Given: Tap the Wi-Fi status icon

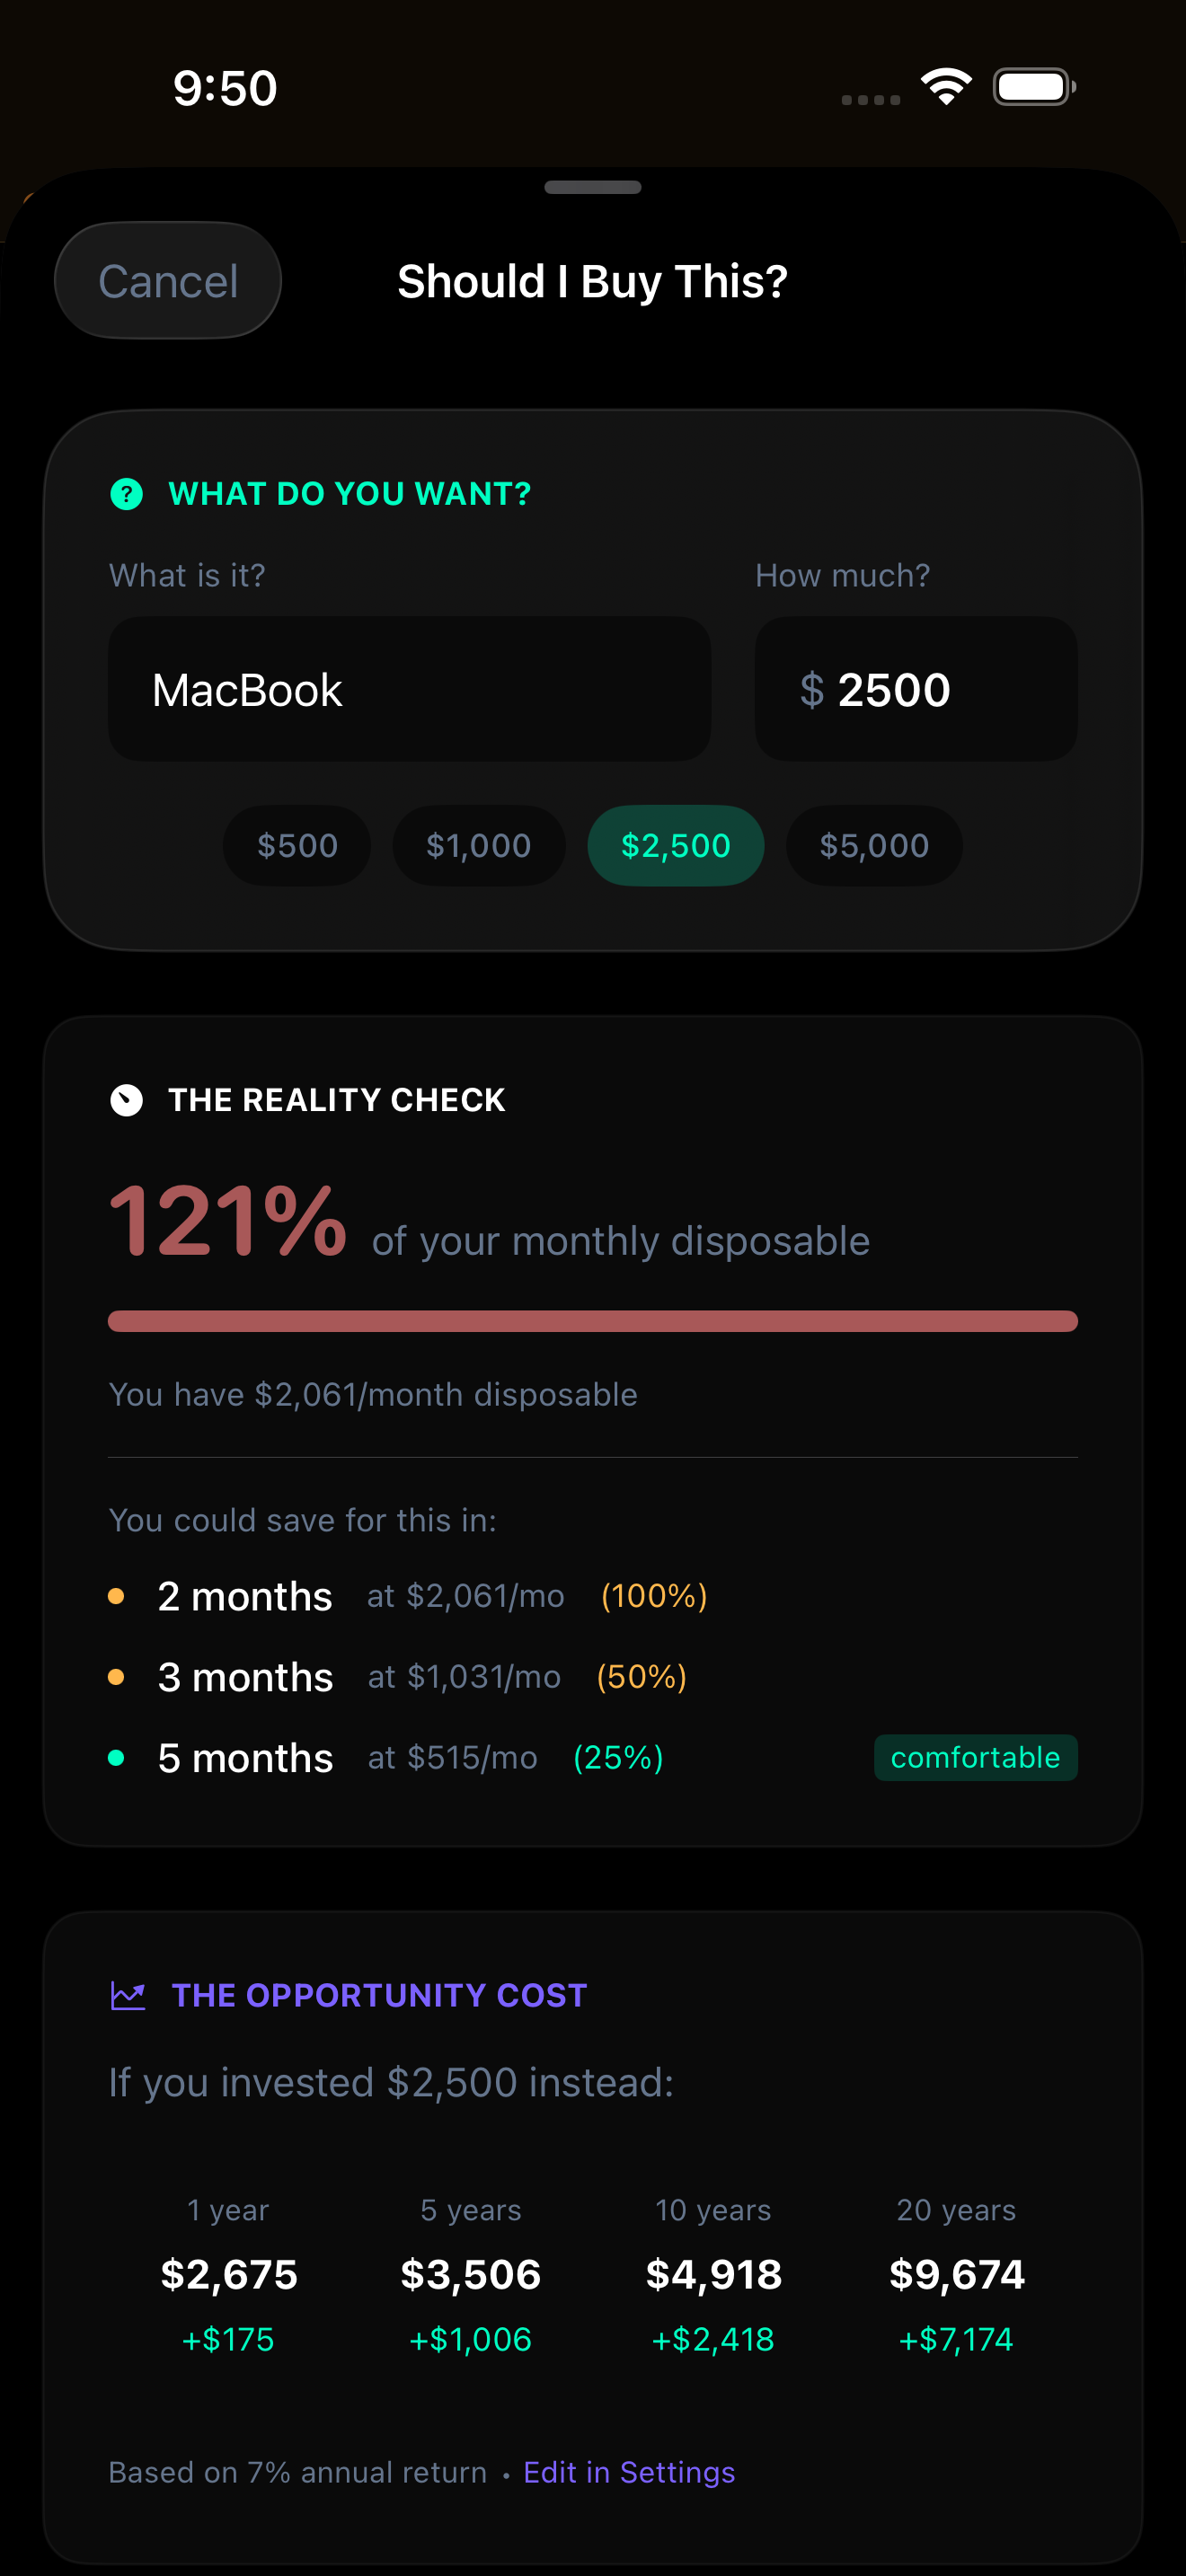Looking at the screenshot, I should point(946,87).
